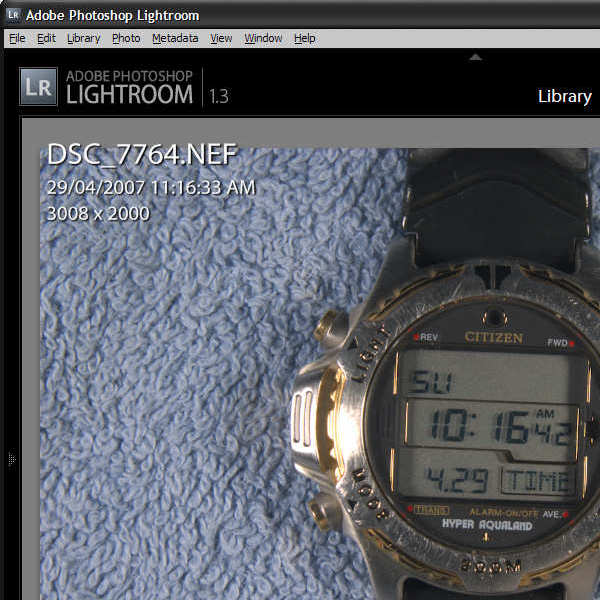Switch to the Library module
600x600 pixels.
pyautogui.click(x=564, y=96)
